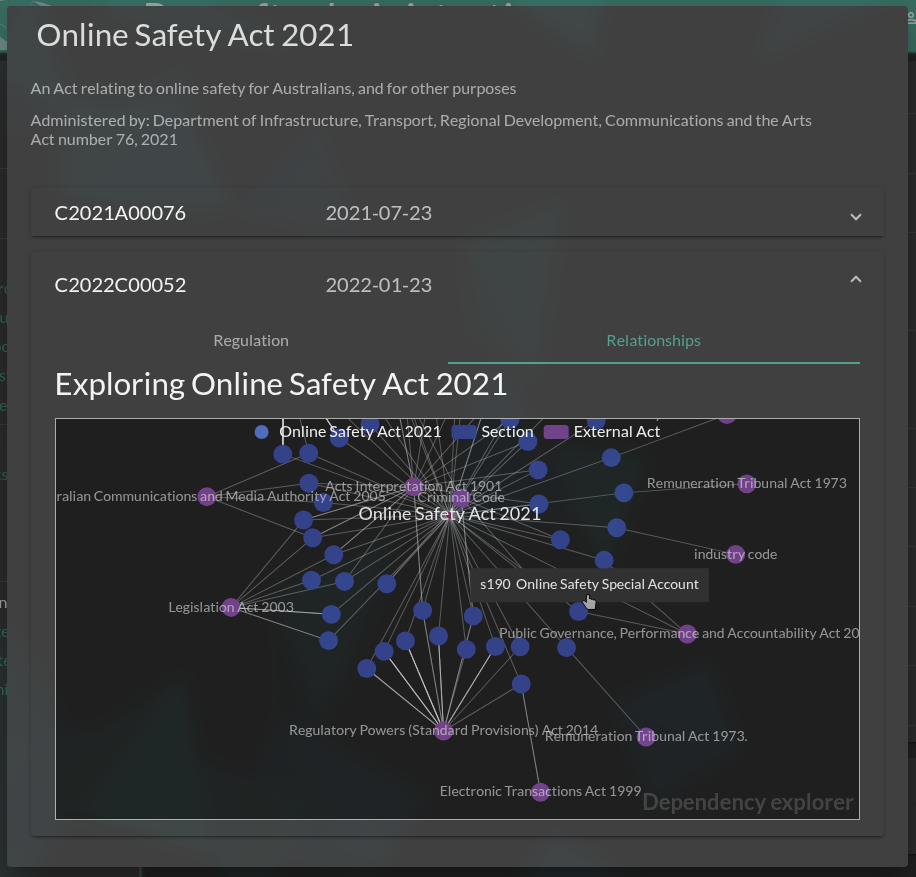
Task: Select the Criminal Code graph node
Action: click(x=459, y=498)
